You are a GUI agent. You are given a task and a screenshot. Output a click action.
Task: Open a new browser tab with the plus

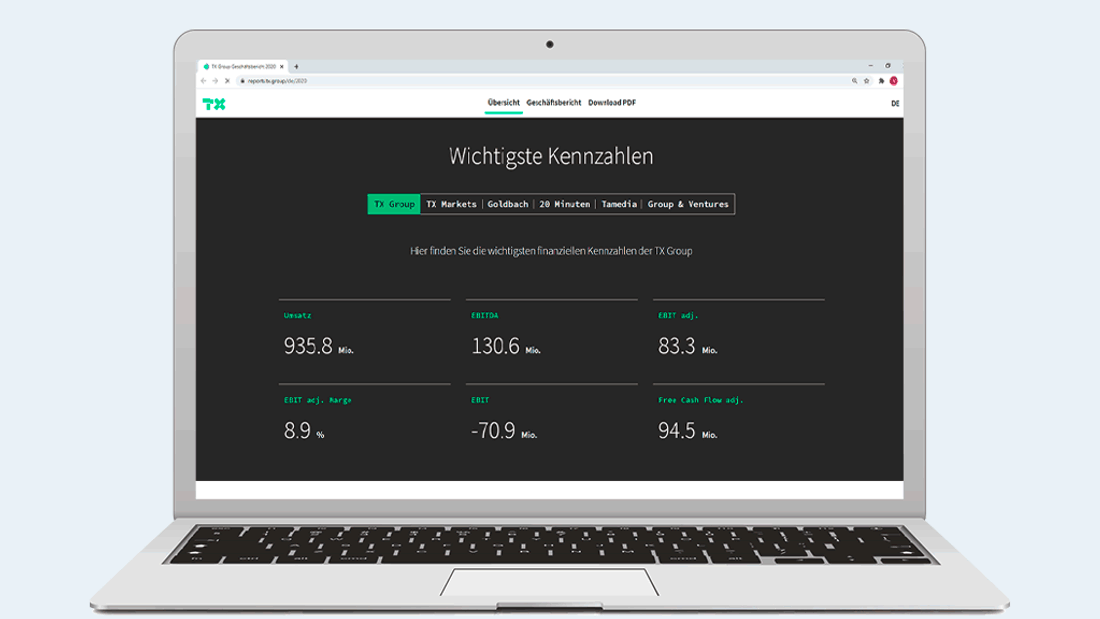point(298,65)
